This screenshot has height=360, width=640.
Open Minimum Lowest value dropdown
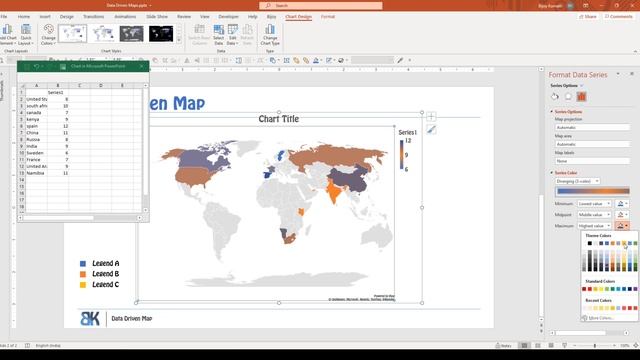coord(594,204)
